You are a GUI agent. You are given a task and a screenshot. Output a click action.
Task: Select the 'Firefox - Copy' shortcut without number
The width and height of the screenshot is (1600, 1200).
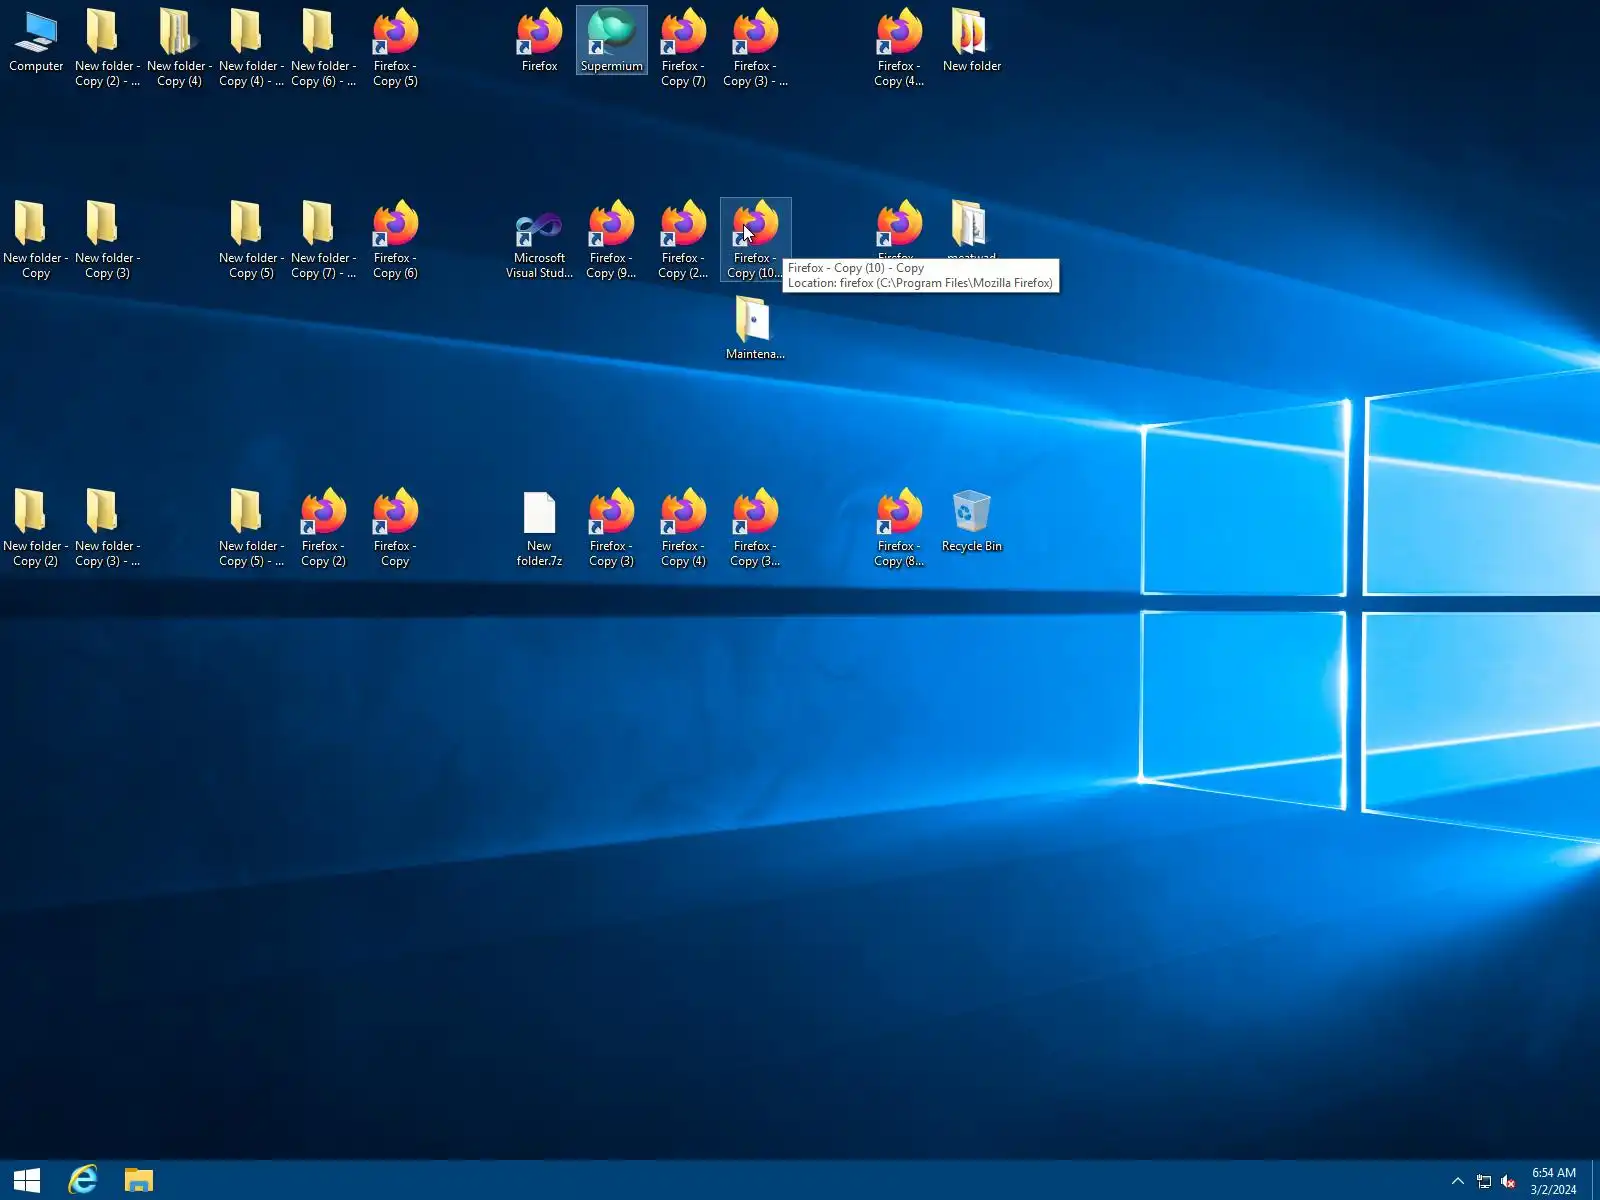click(x=395, y=528)
